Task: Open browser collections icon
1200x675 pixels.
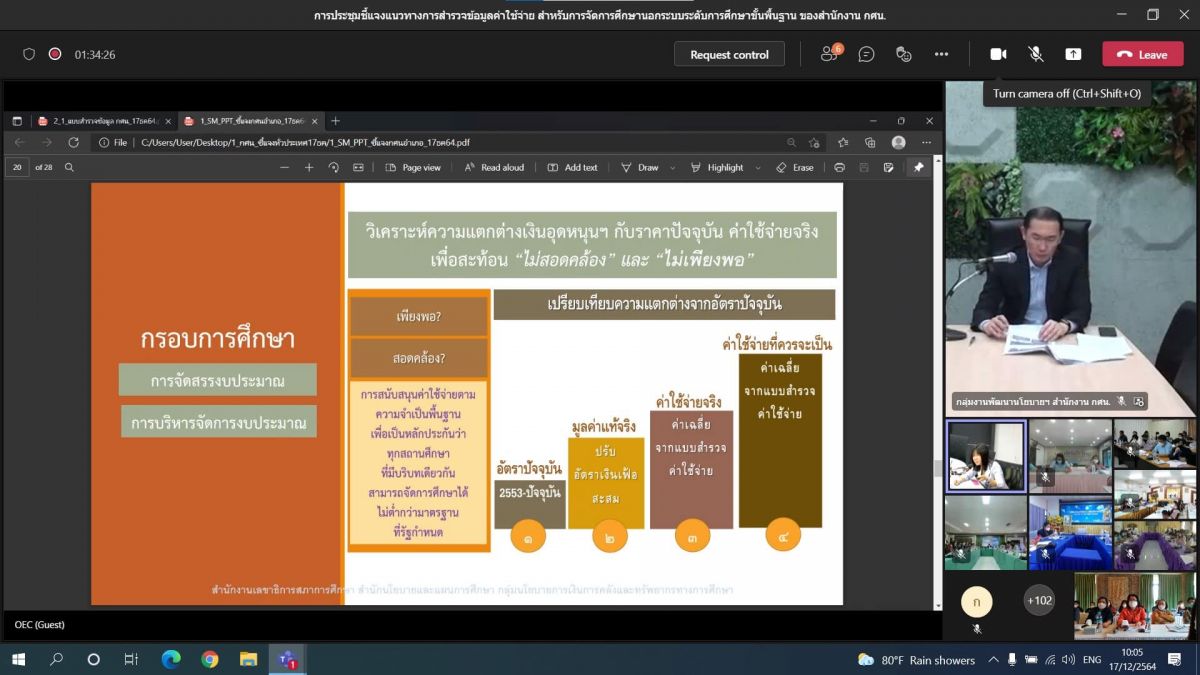Action: pos(870,142)
